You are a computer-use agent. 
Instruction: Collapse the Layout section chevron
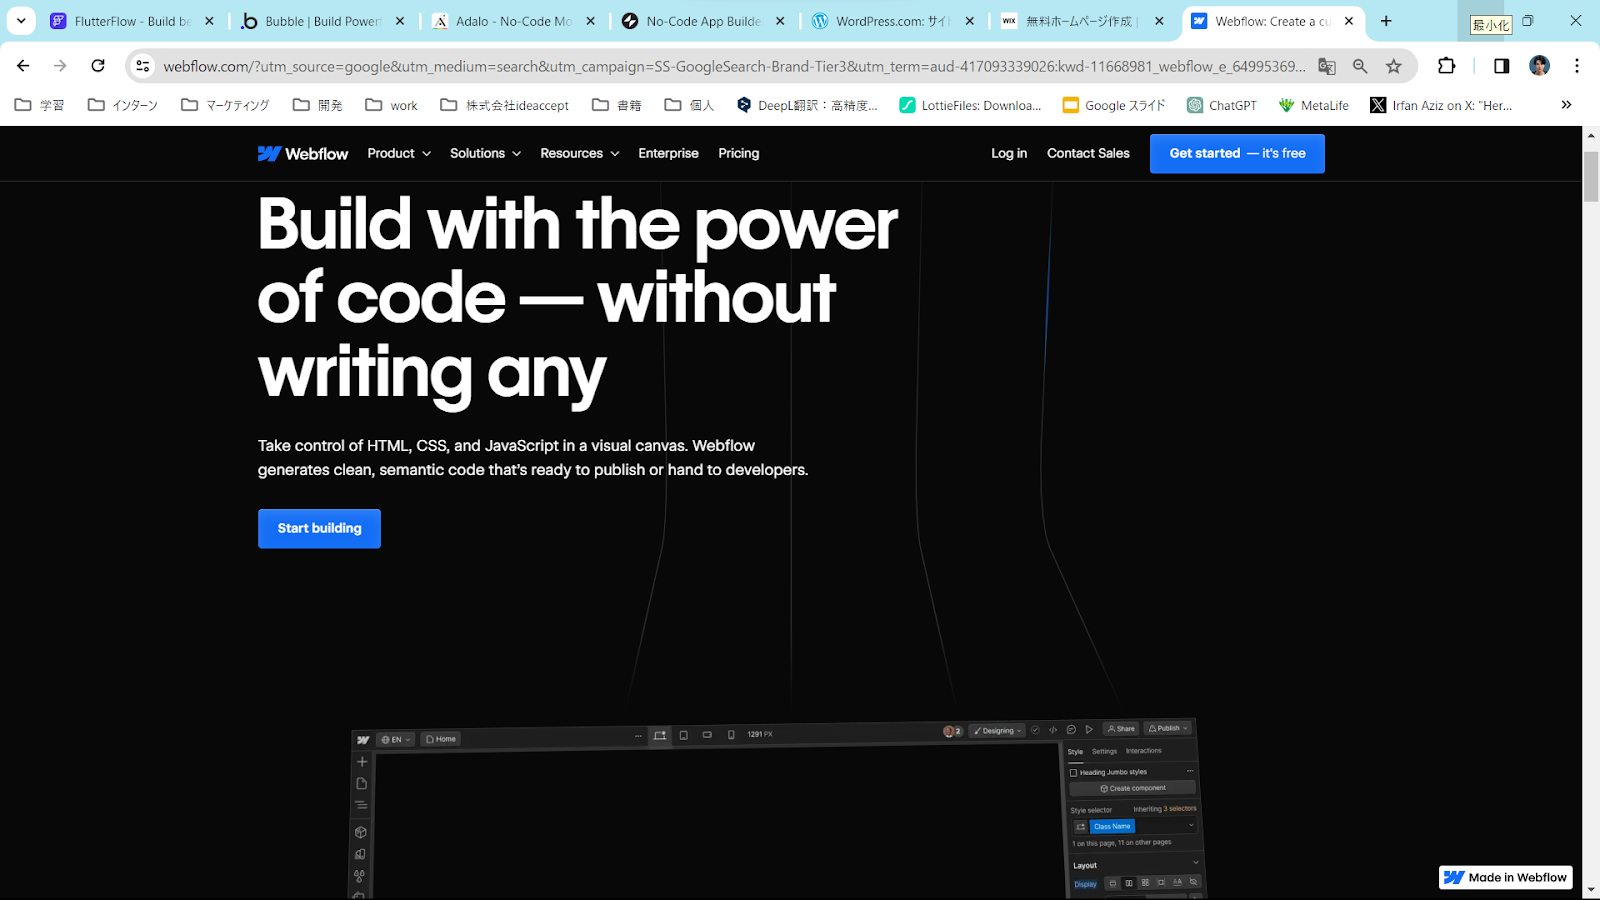1195,862
